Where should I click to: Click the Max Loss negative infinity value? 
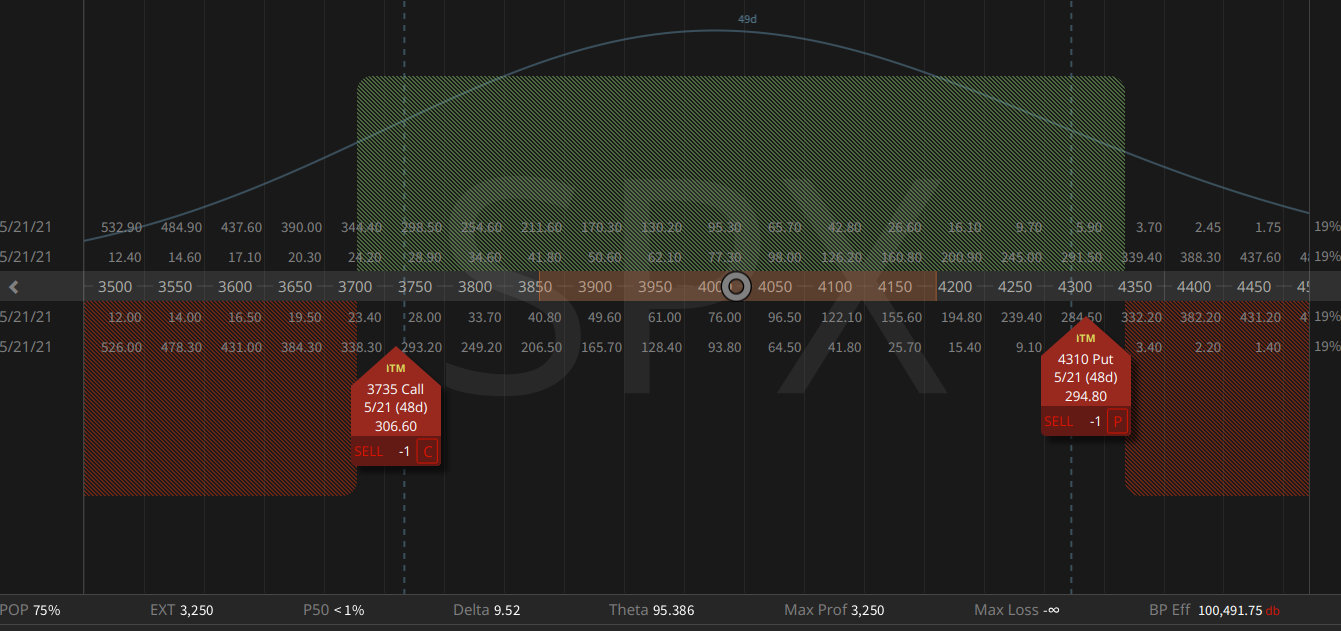(x=1052, y=610)
